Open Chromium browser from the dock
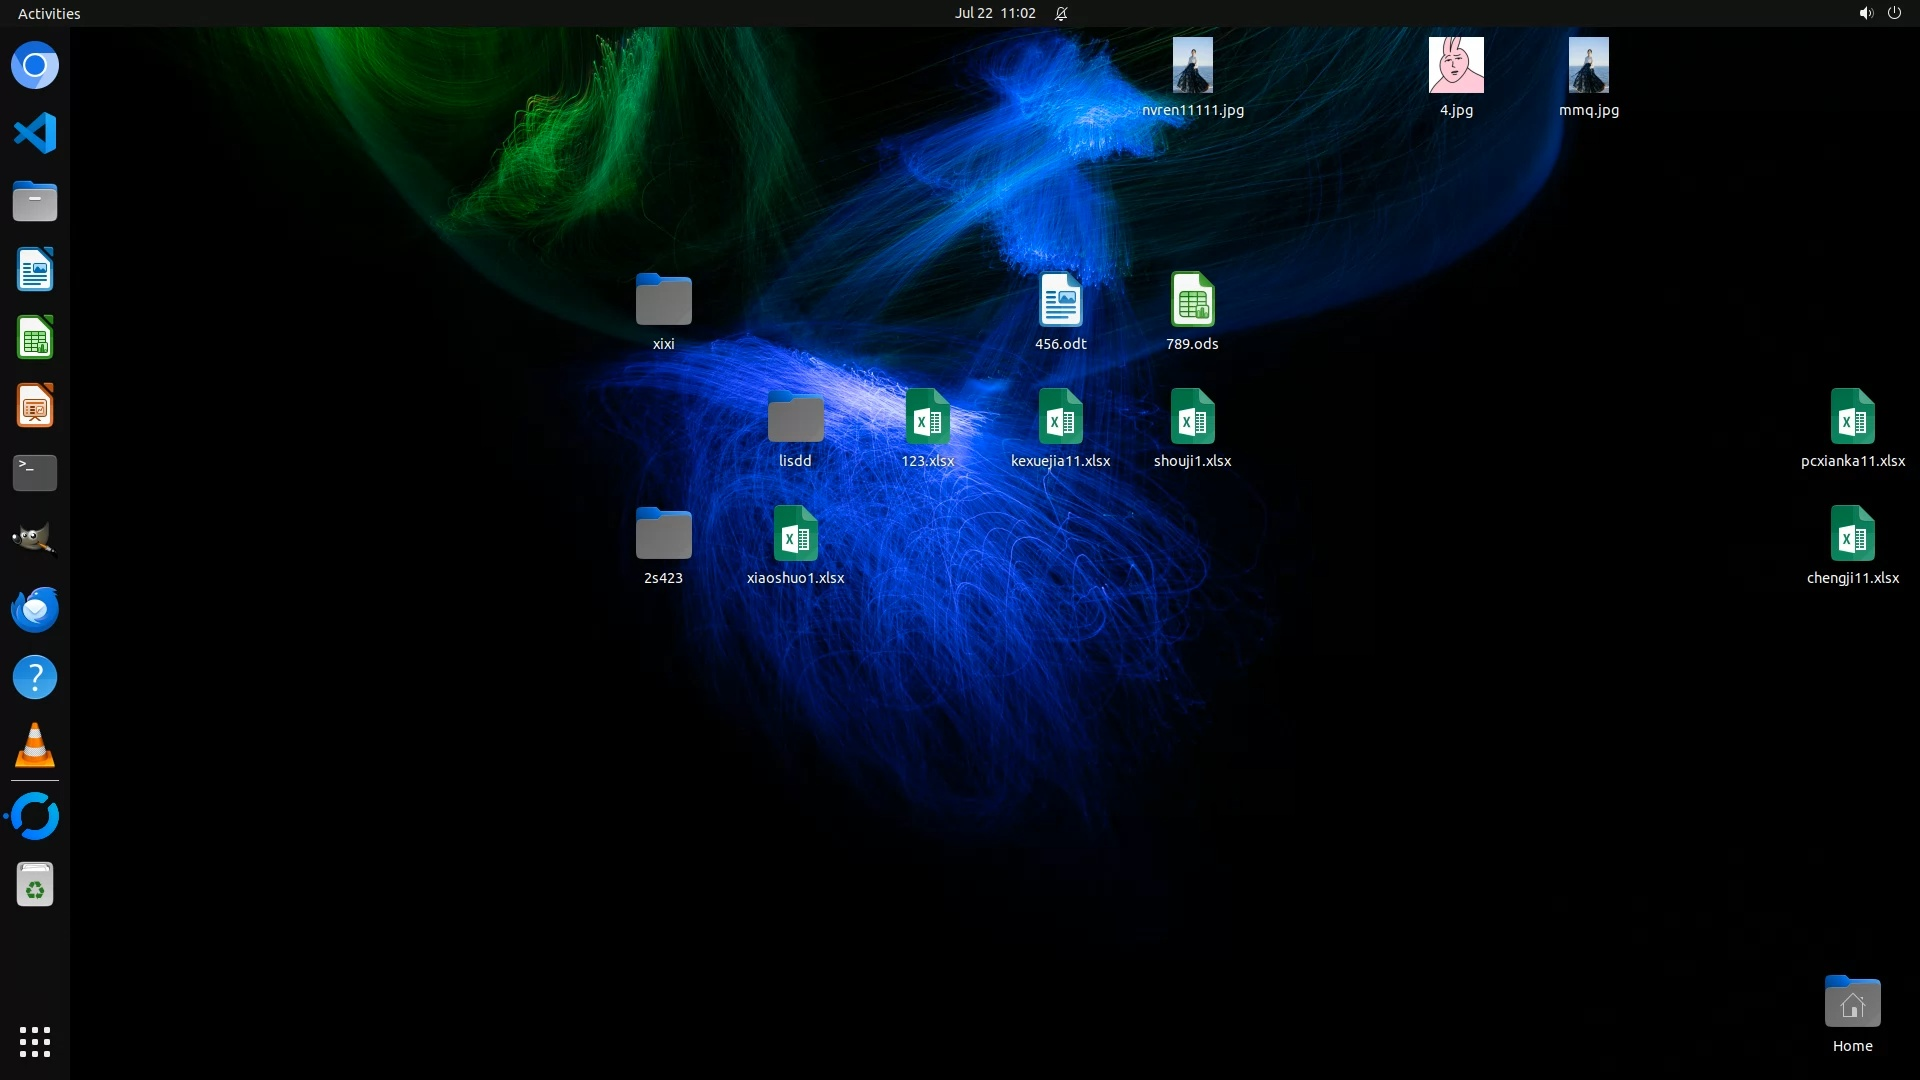The width and height of the screenshot is (1920, 1080). 35,66
